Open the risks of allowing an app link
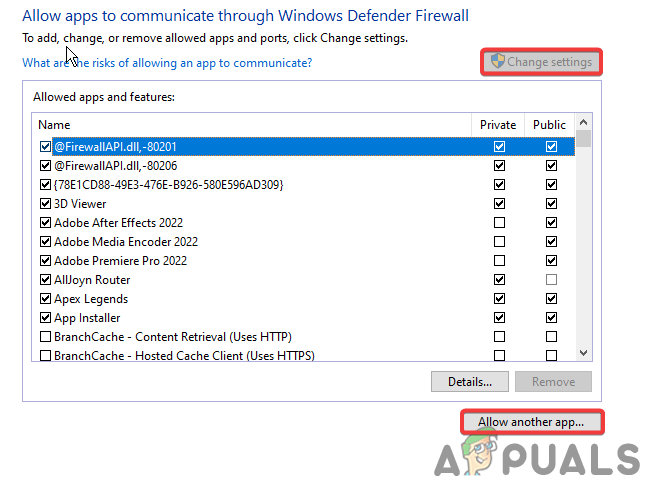 click(167, 63)
